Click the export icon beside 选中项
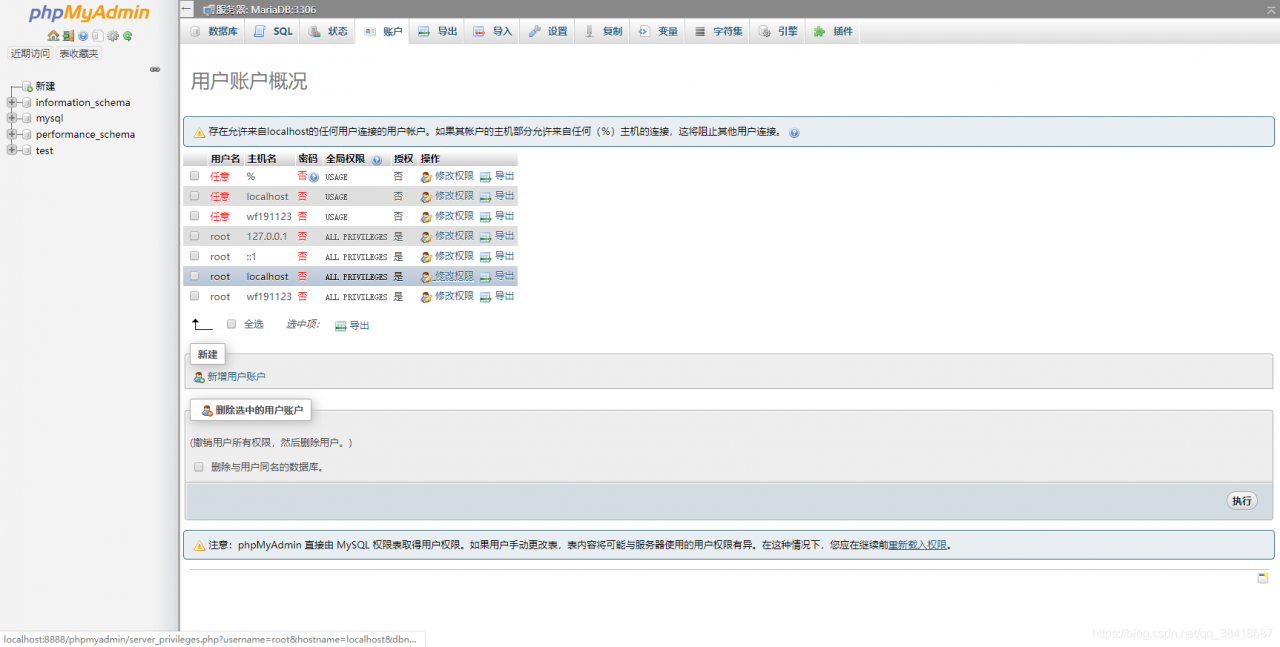The height and width of the screenshot is (647, 1280). pos(341,326)
